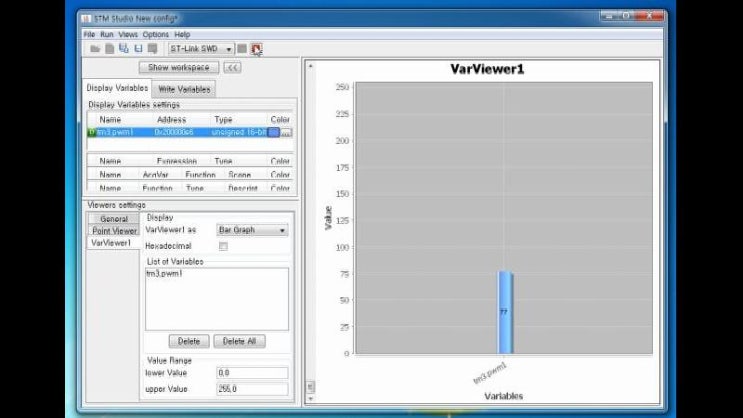Click the open folder toolbar icon
Screen dimensions: 743x418
point(95,49)
